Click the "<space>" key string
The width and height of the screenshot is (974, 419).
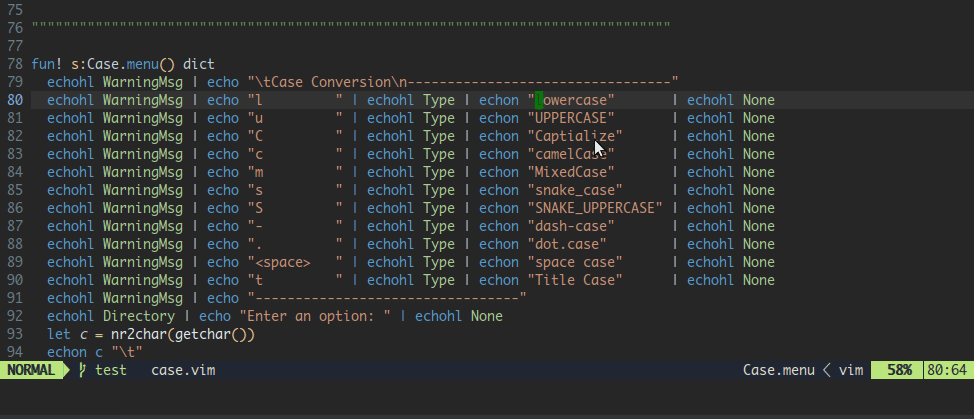click(283, 262)
